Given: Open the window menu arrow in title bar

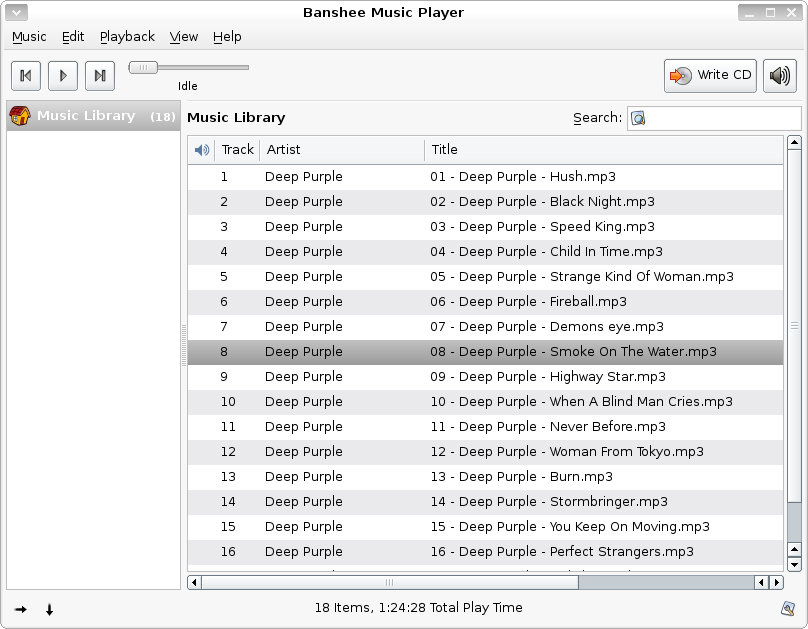Looking at the screenshot, I should point(16,12).
